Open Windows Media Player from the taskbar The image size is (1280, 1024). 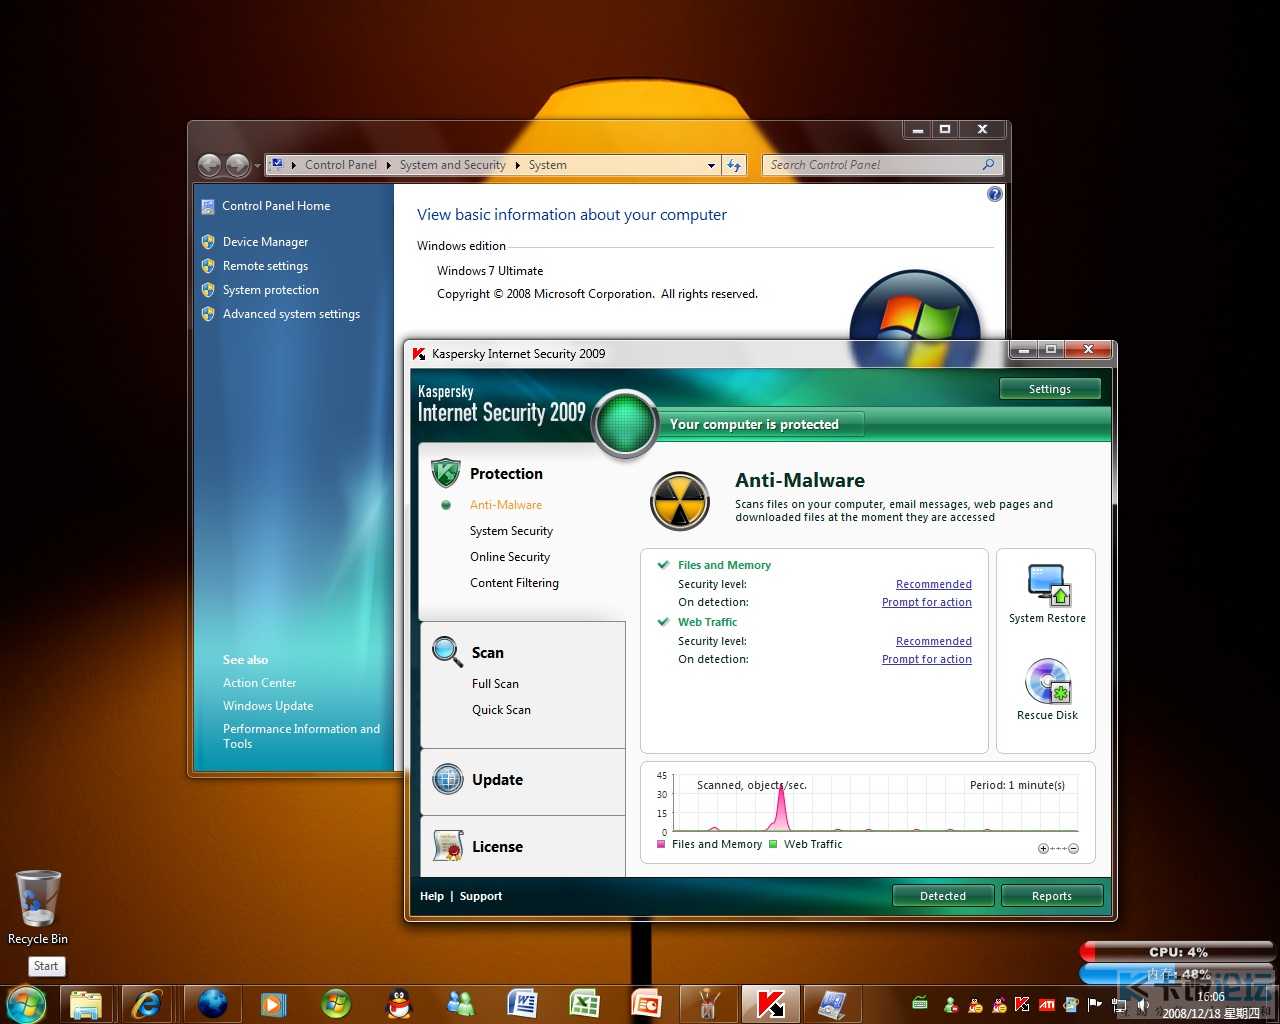(x=273, y=1004)
